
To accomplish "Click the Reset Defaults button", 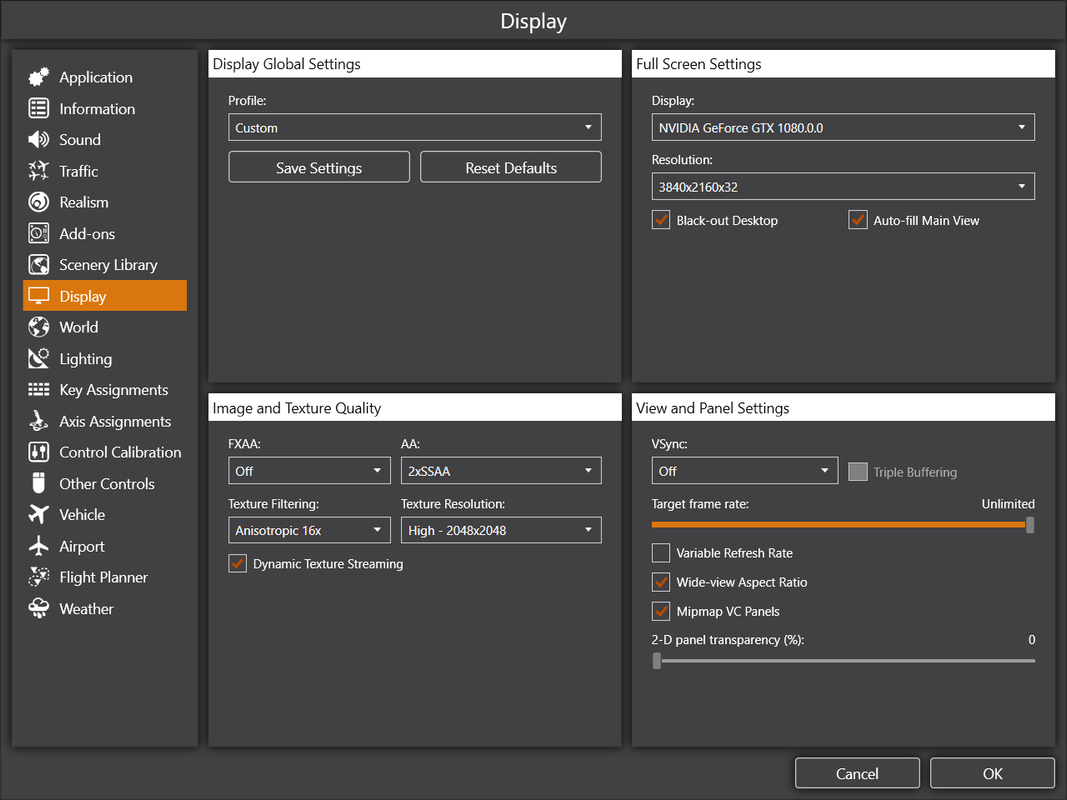I will (x=511, y=167).
